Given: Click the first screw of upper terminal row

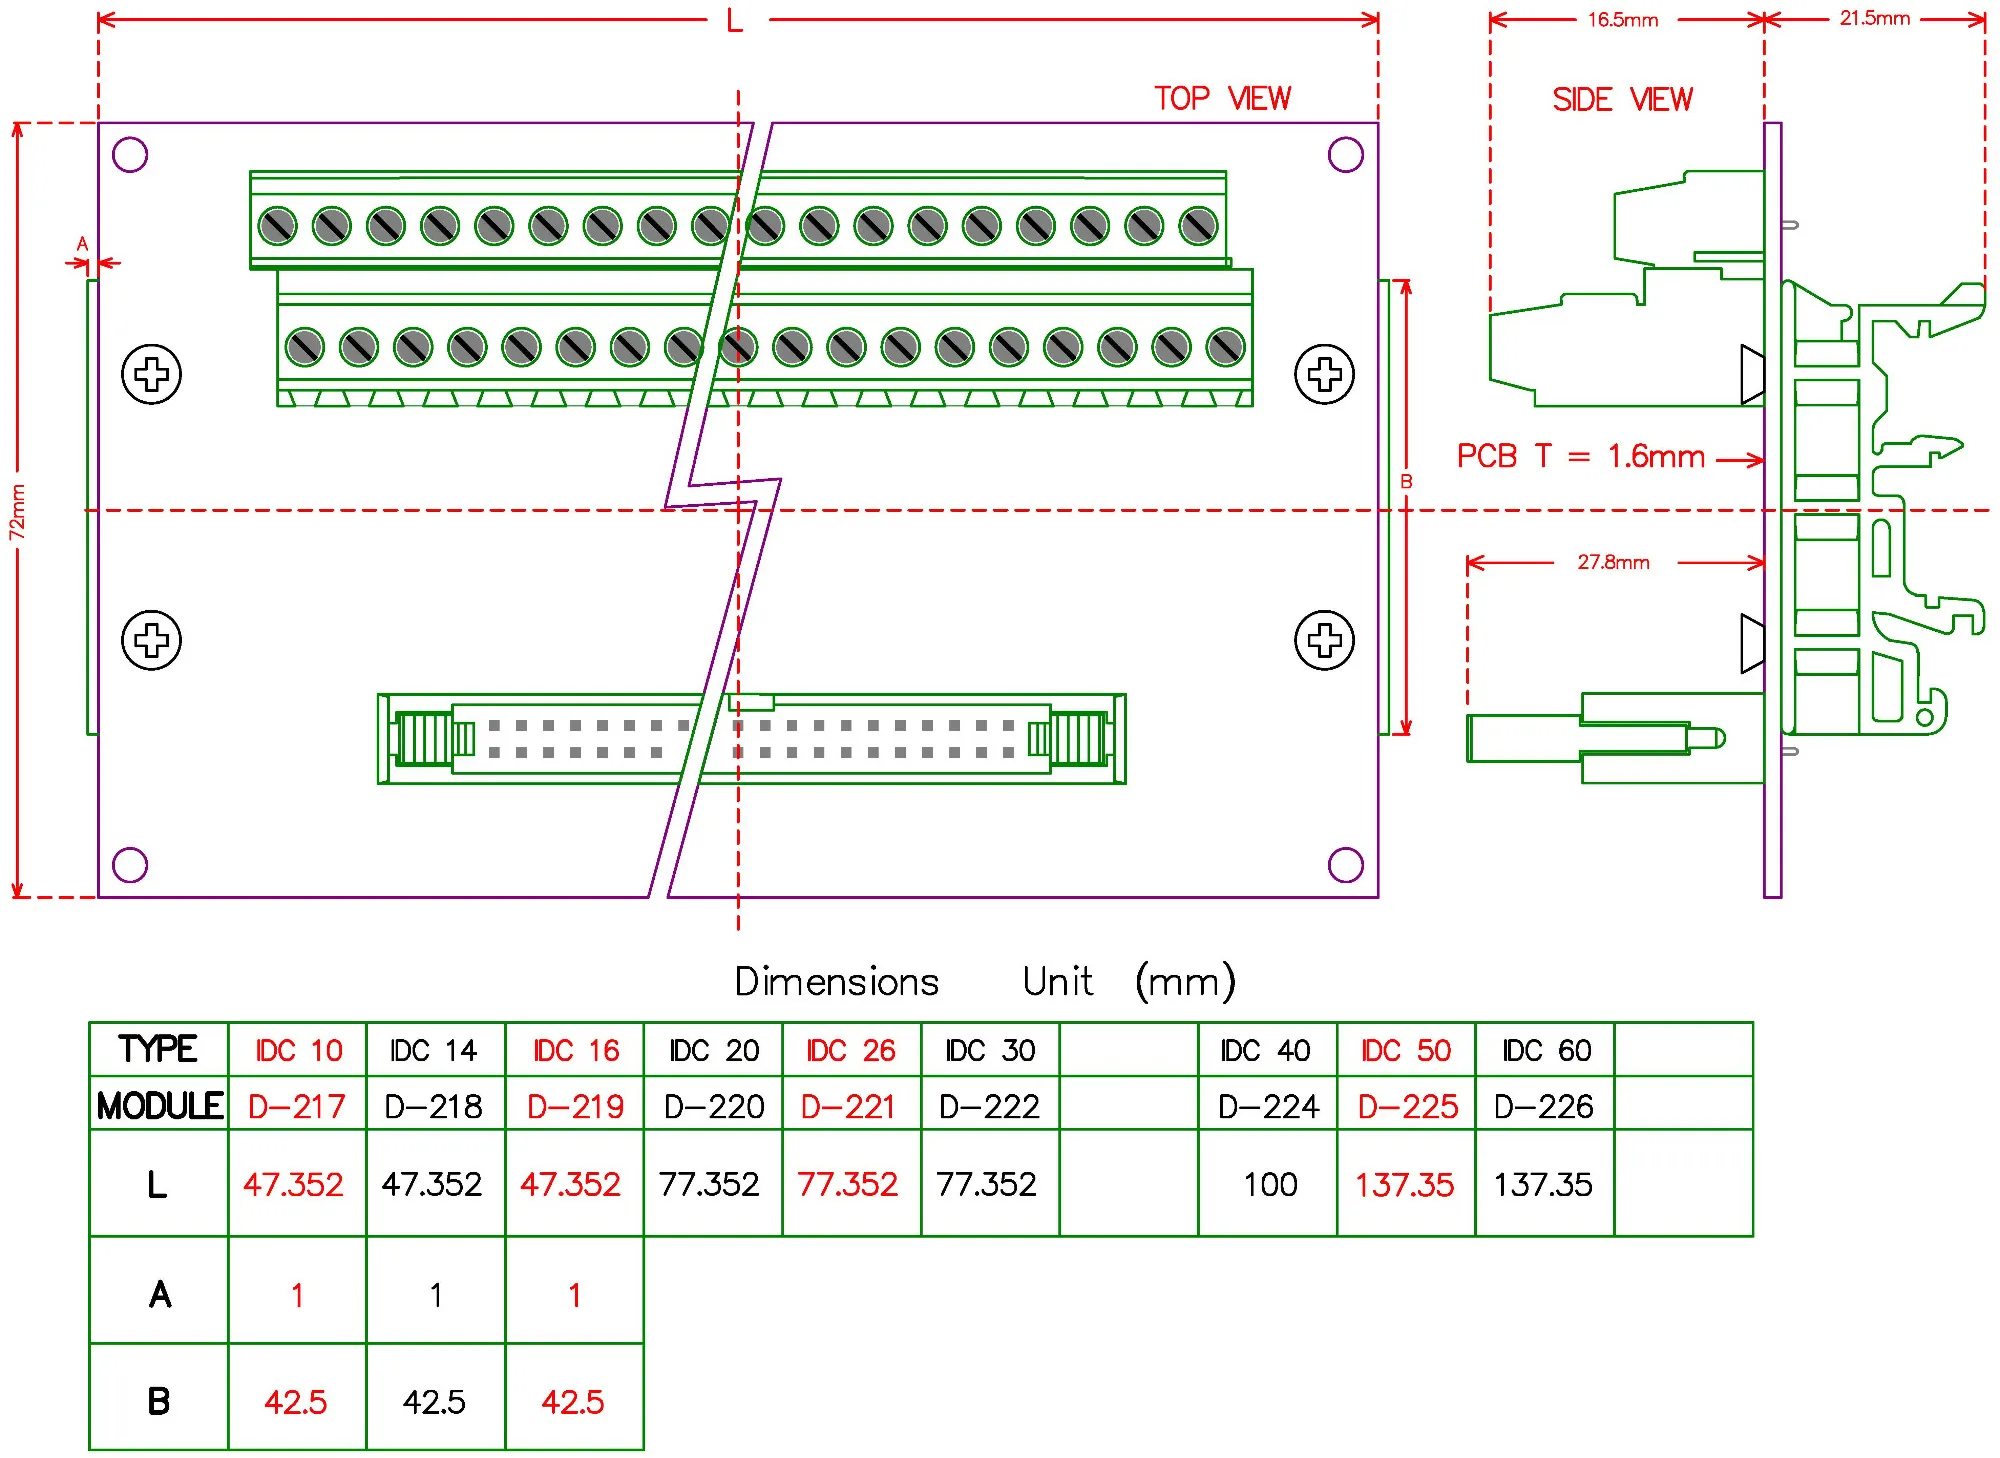Looking at the screenshot, I should pos(277,227).
